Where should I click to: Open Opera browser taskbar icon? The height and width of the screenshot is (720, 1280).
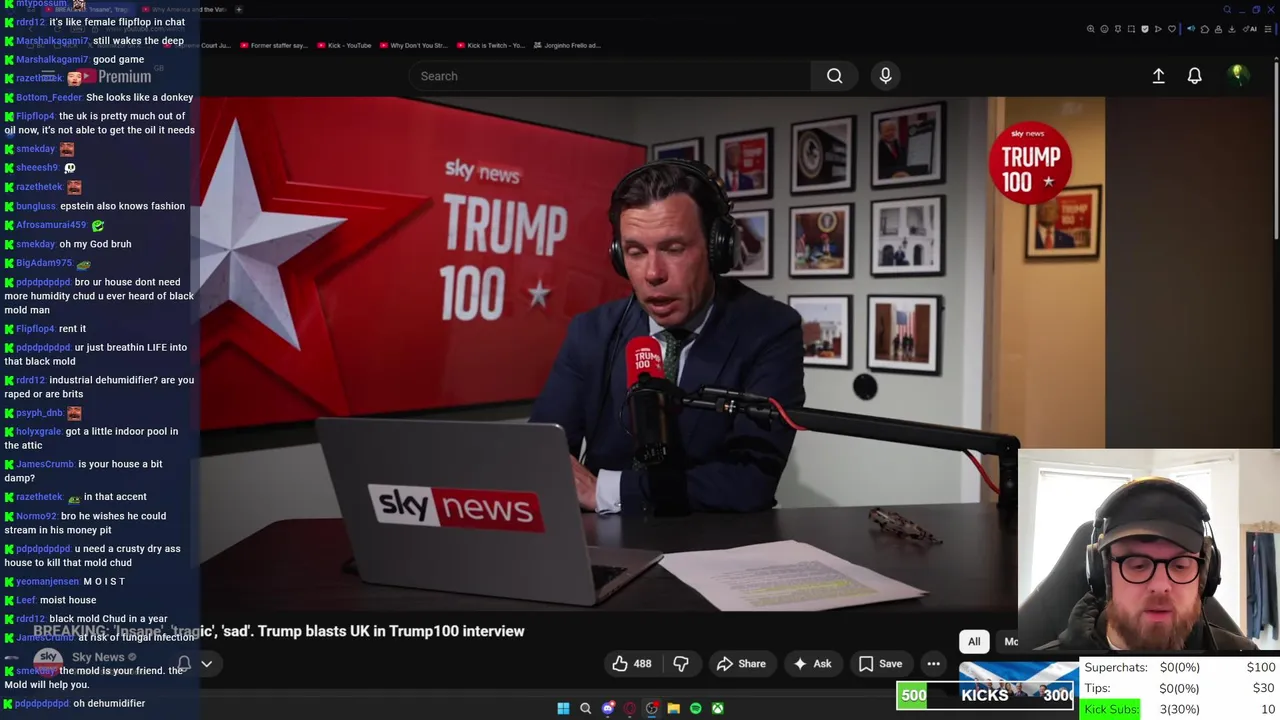(x=630, y=709)
